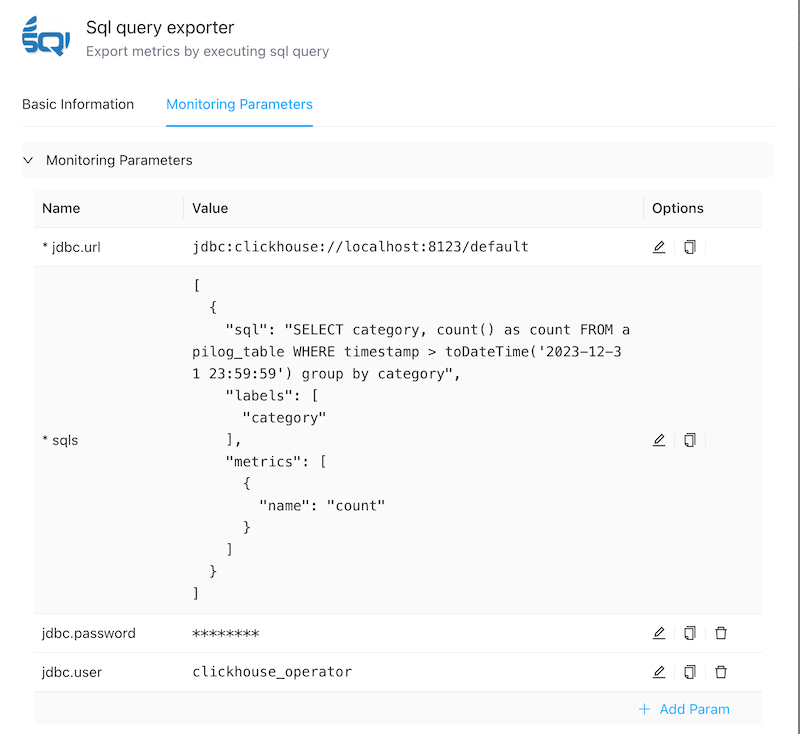Viewport: 800px width, 734px height.
Task: Click the sqls JSON value block
Action: [x=411, y=440]
